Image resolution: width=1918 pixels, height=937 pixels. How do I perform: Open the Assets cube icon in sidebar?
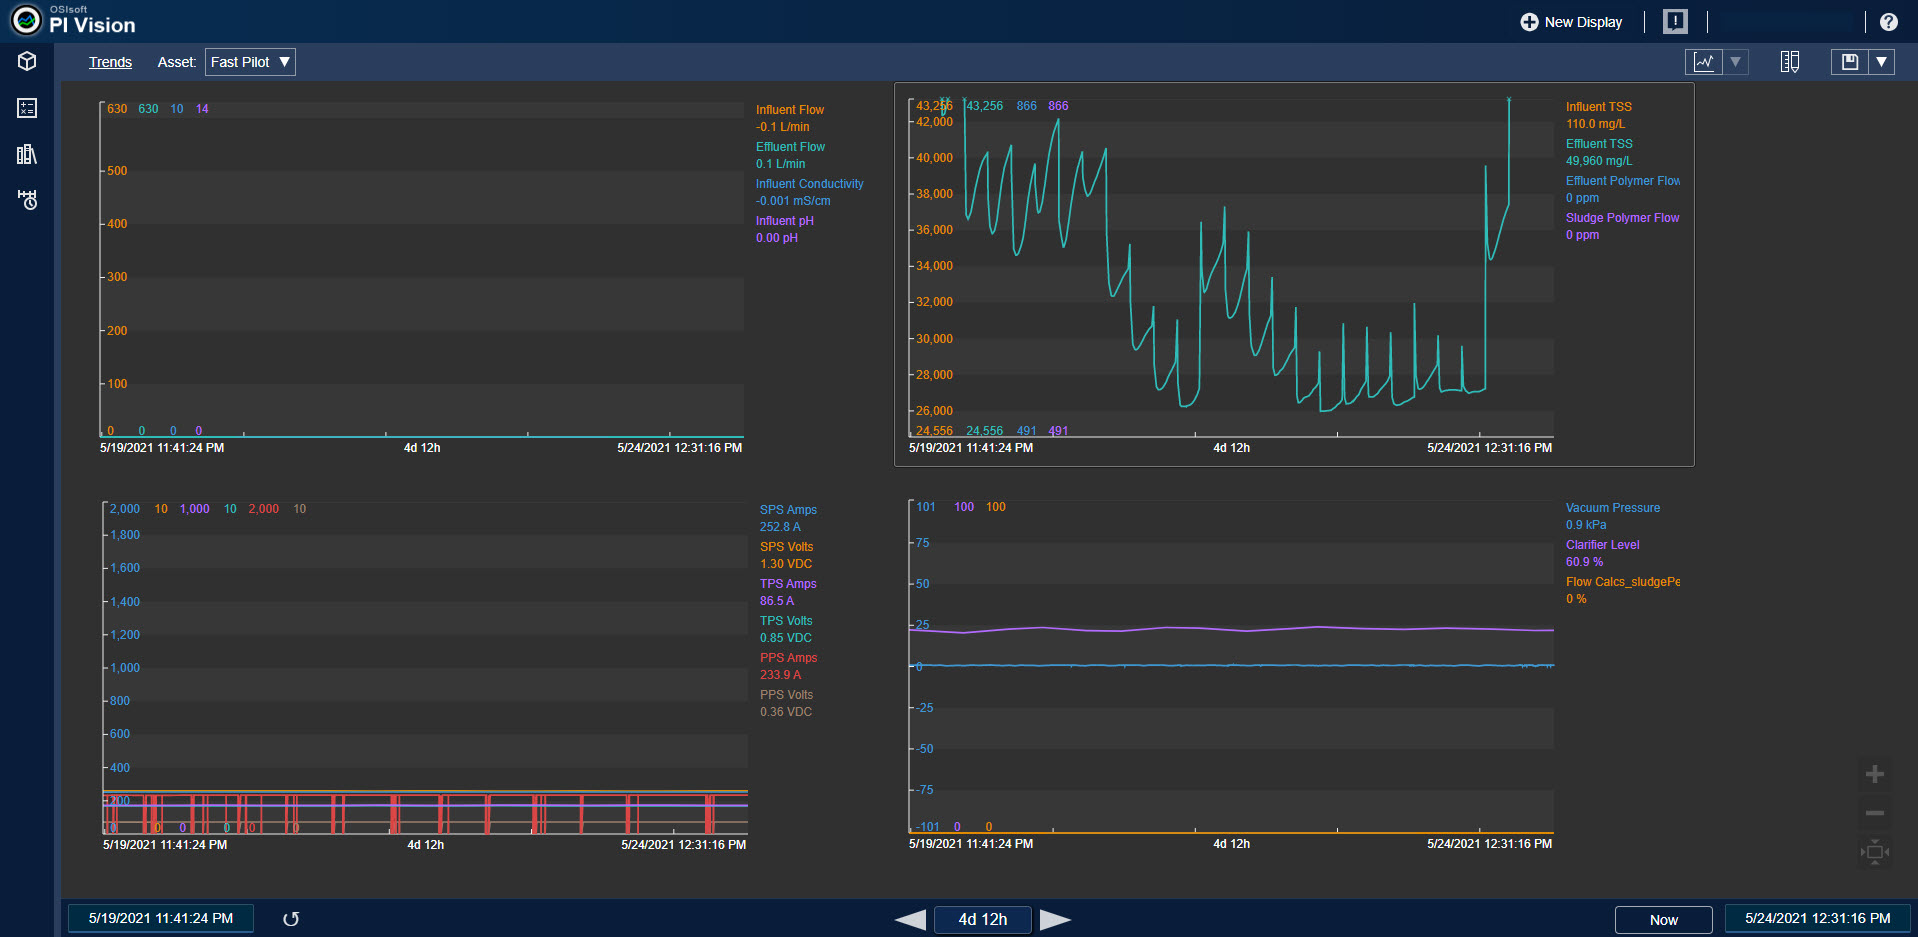coord(27,62)
